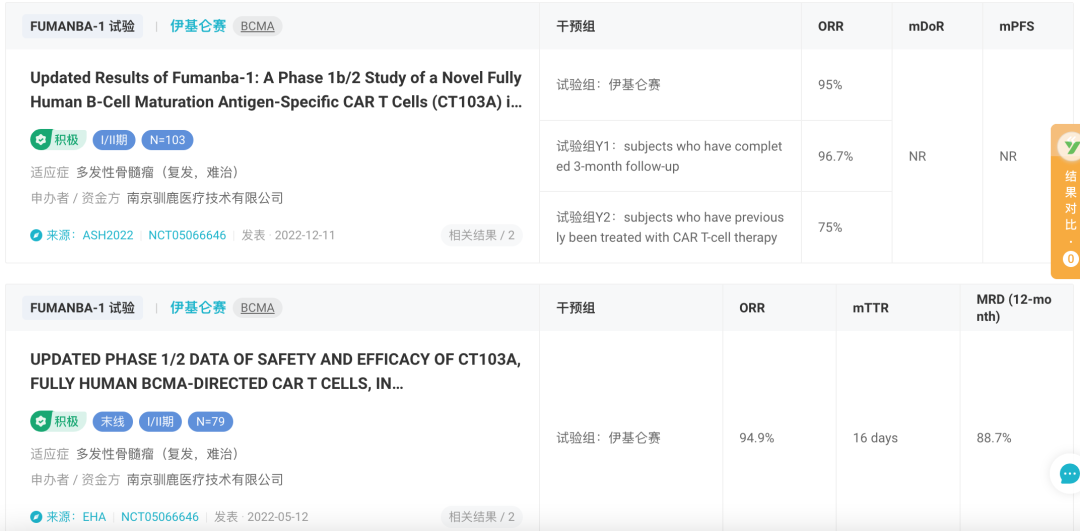Screen dimensions: 1080x531
Task: Open NCT05066646 link in first trial card
Action: tap(187, 235)
